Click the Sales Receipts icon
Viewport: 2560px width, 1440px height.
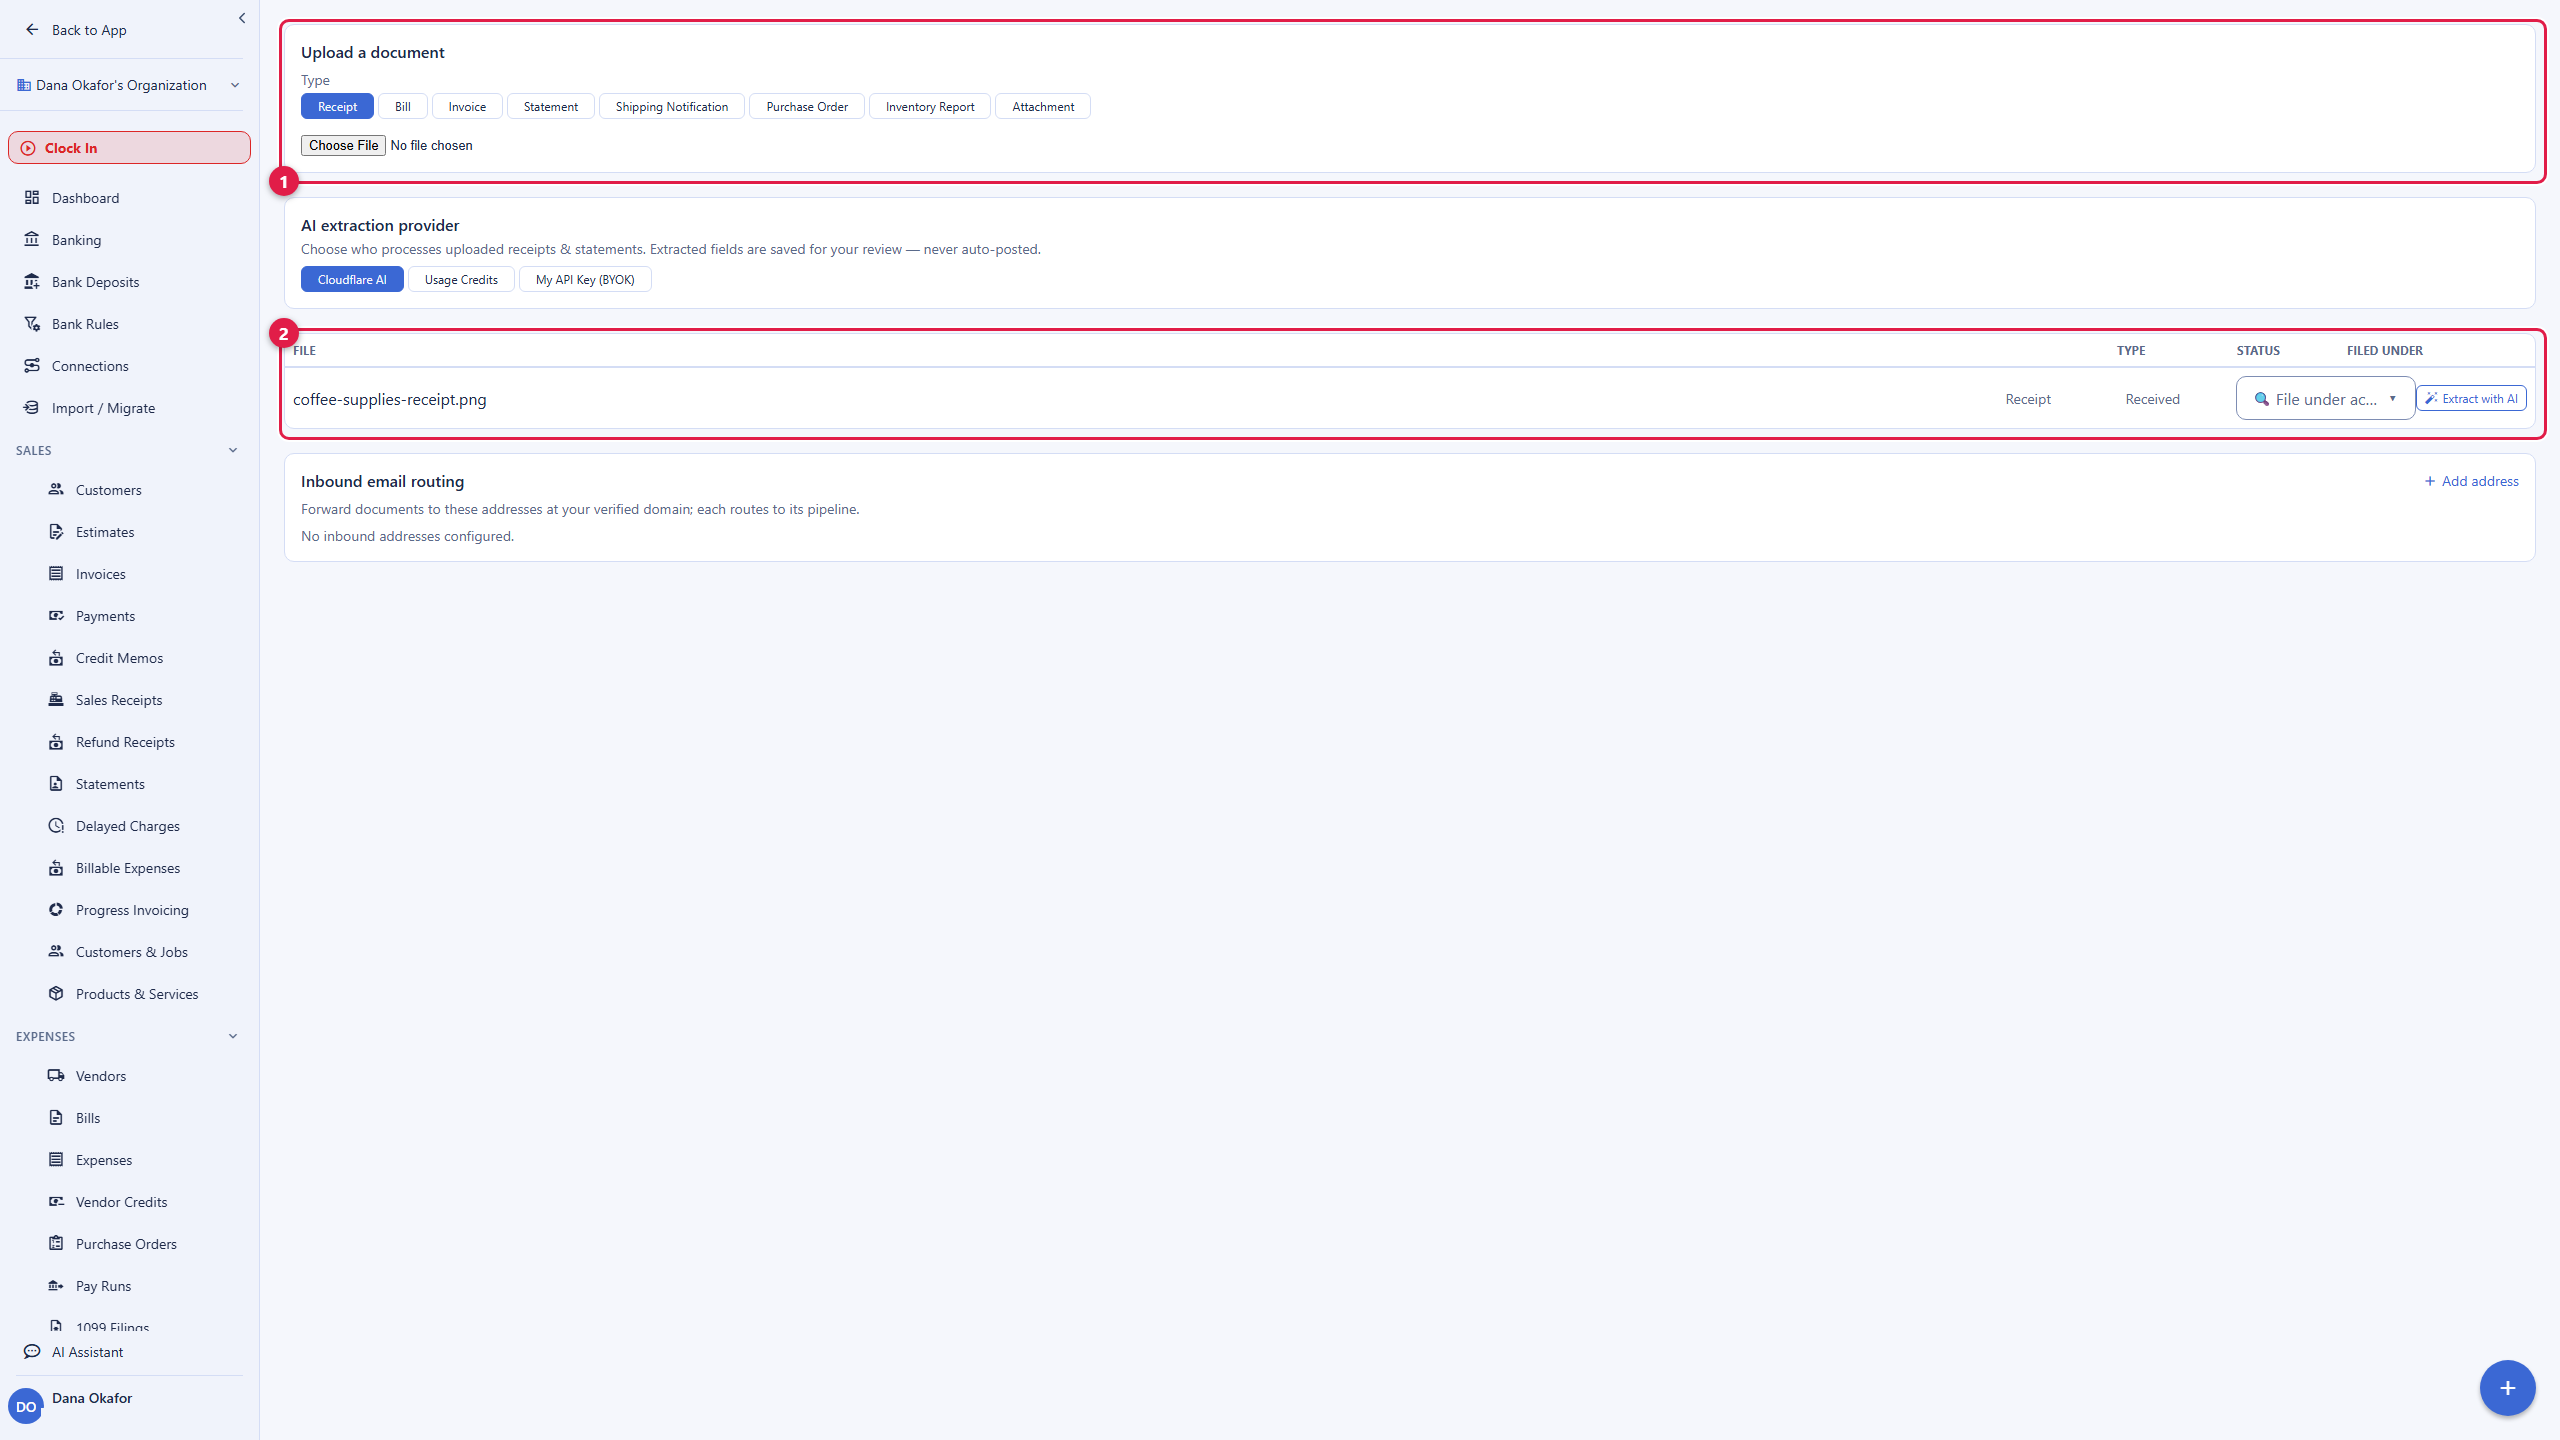click(x=56, y=700)
